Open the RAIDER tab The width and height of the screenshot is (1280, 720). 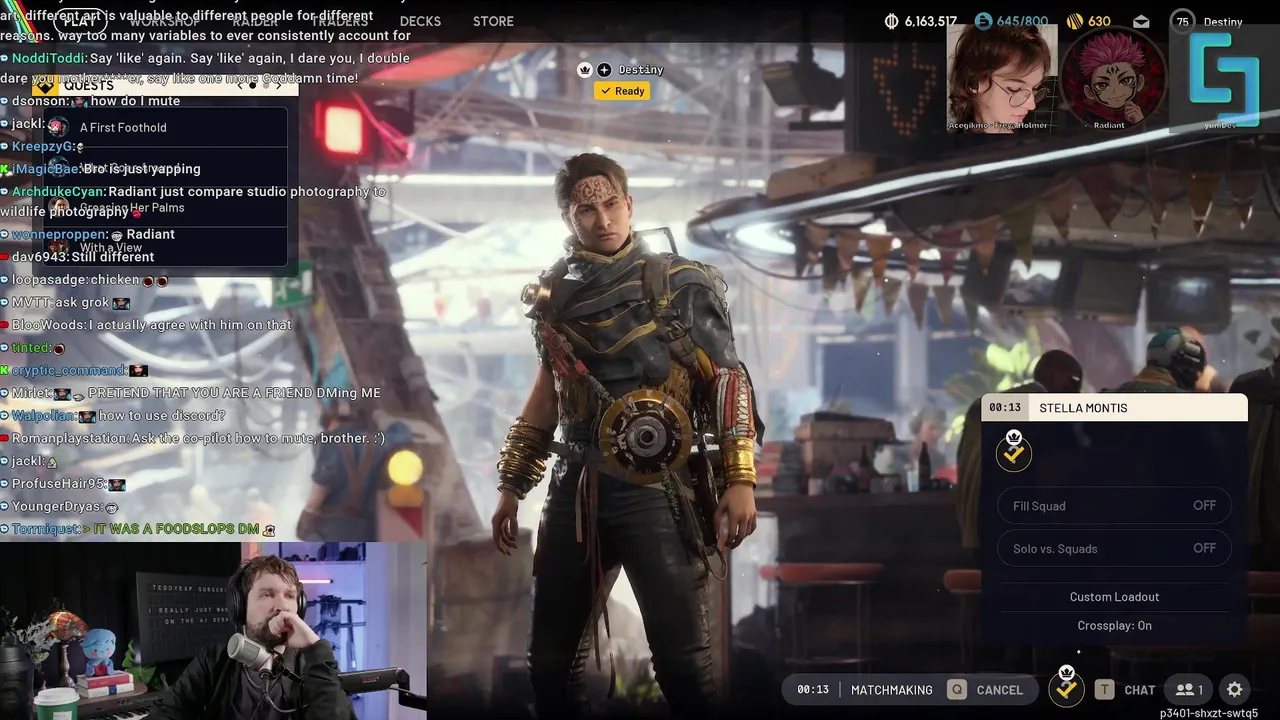click(x=256, y=21)
